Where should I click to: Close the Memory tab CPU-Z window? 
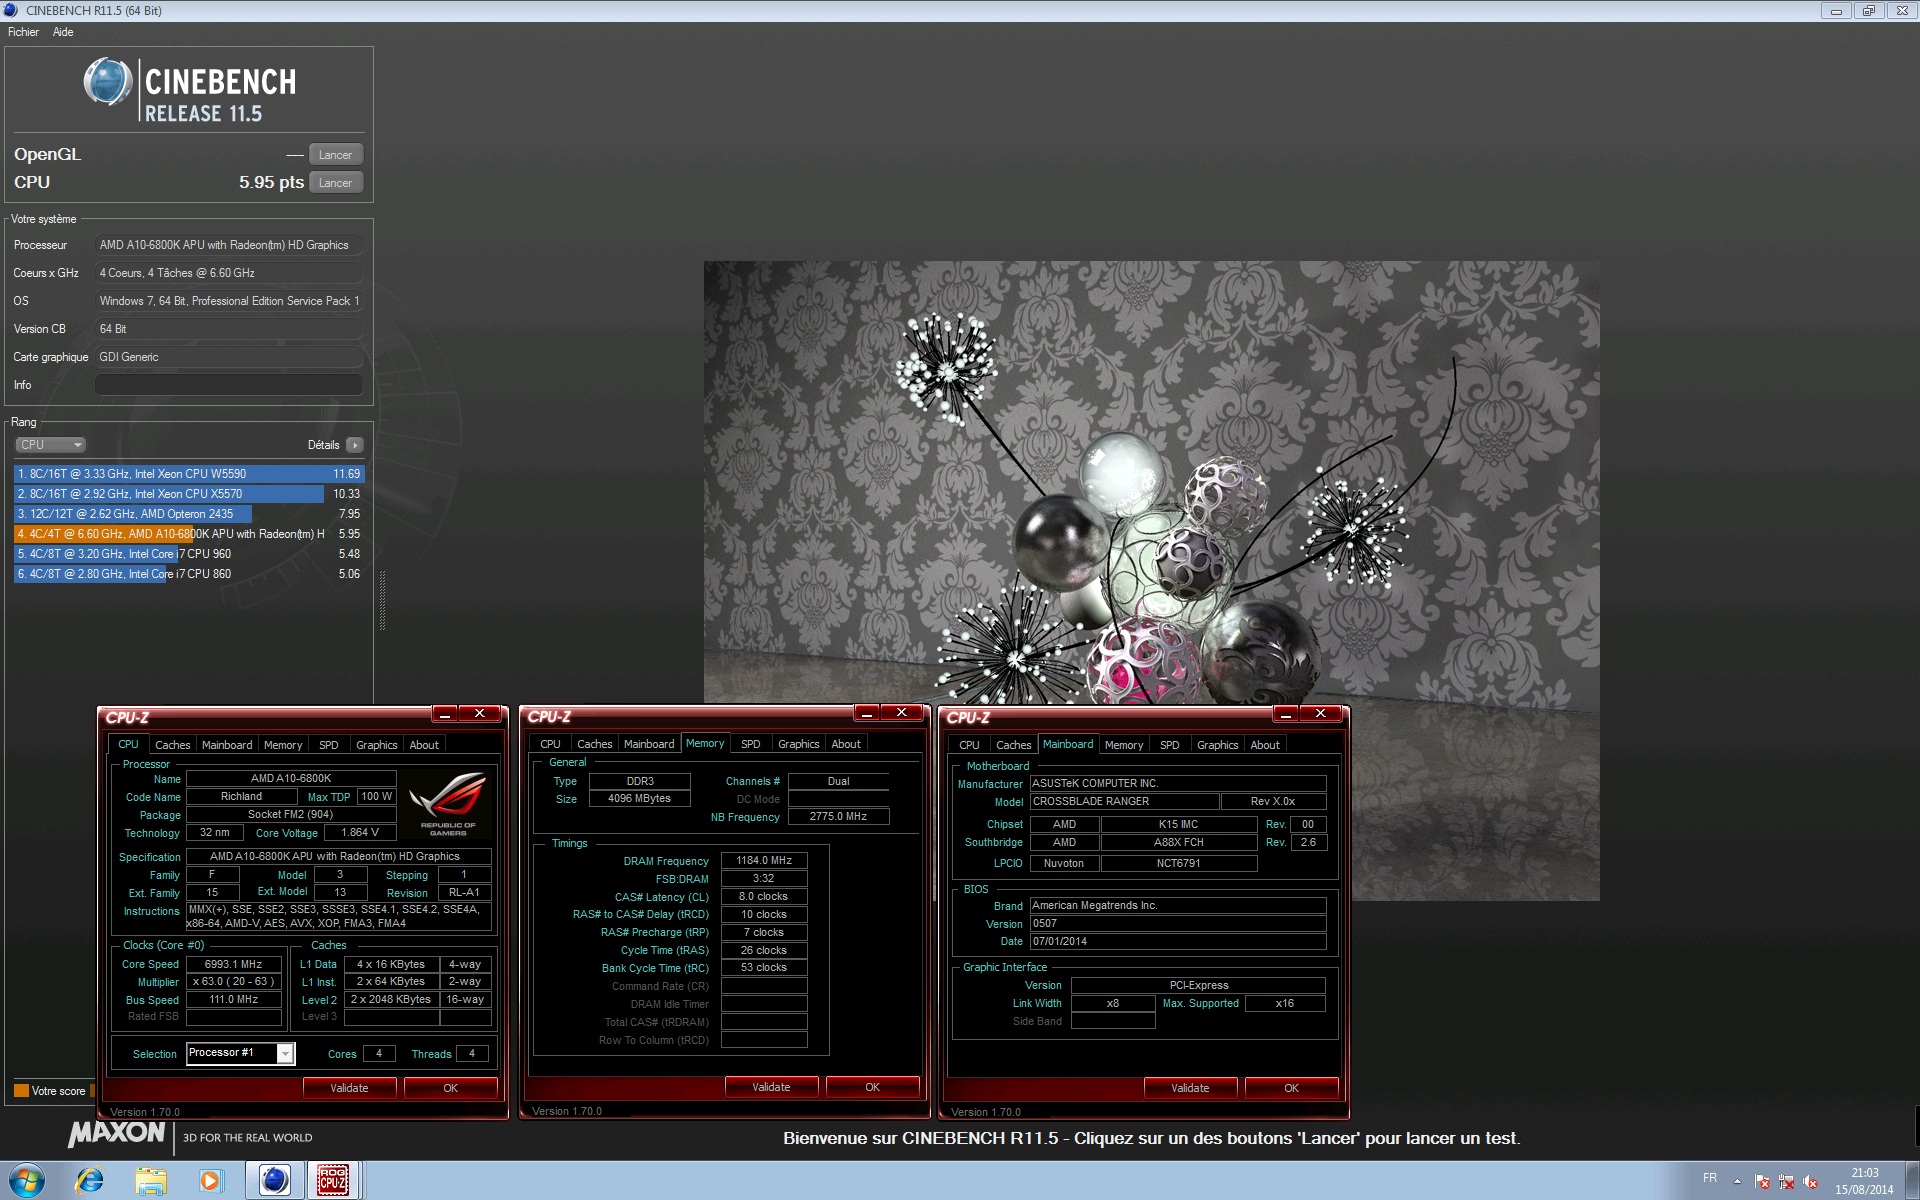point(902,712)
